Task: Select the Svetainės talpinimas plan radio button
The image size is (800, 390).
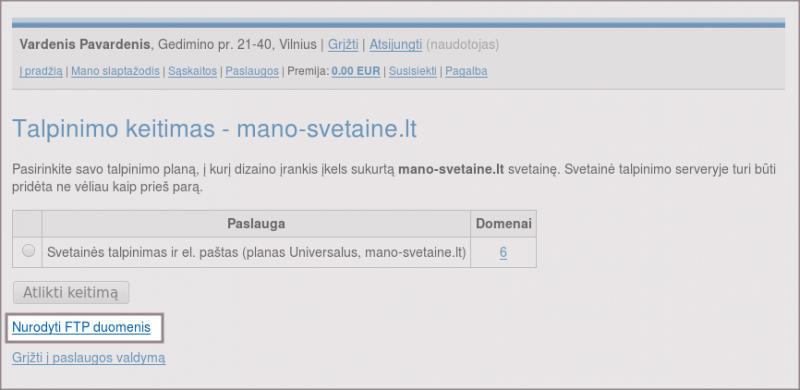Action: click(x=29, y=251)
